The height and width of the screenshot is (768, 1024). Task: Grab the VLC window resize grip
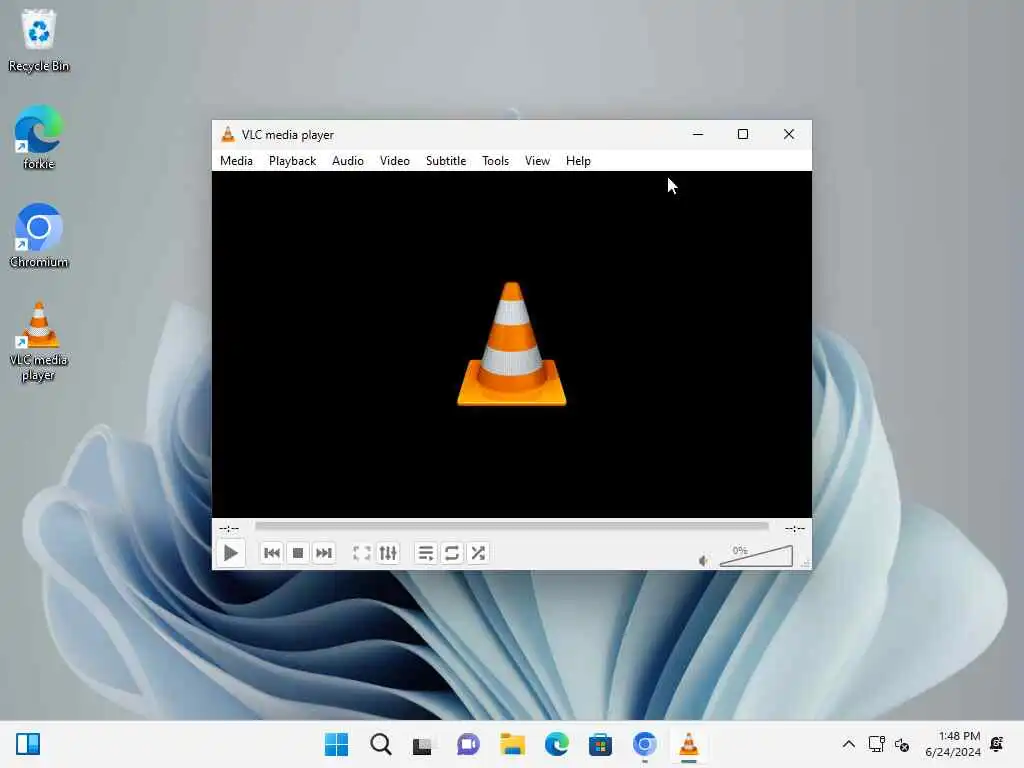[x=806, y=564]
